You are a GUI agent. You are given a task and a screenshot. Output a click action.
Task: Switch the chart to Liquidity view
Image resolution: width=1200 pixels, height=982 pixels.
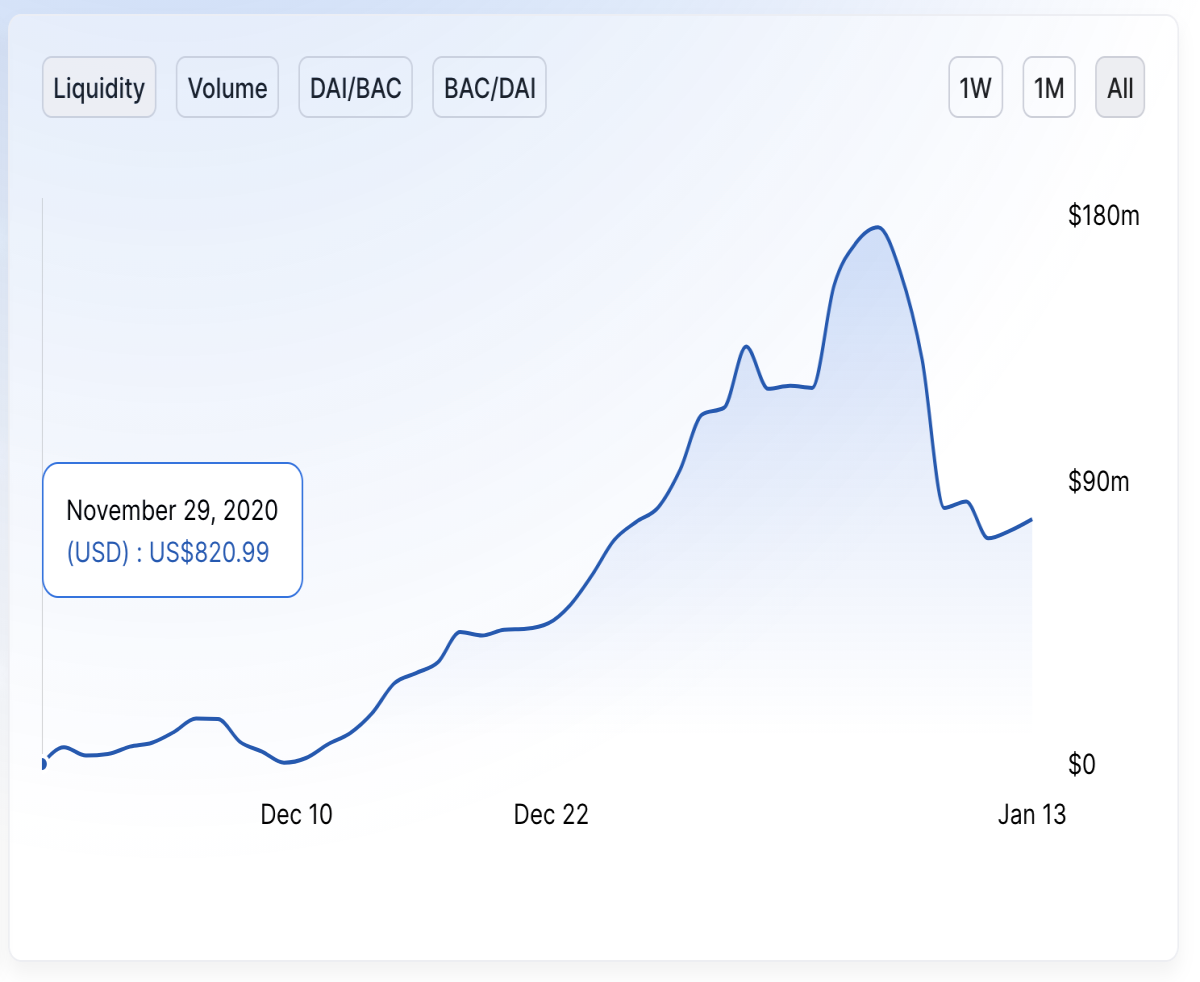99,88
